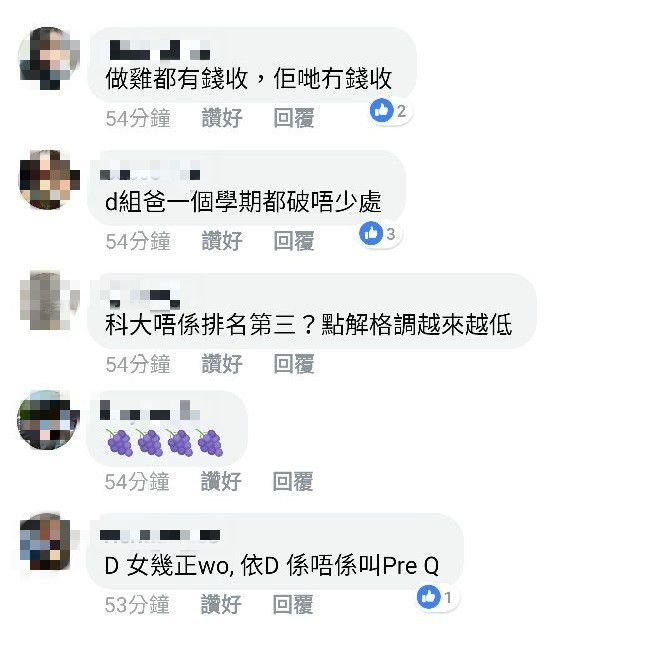Like the 科大唔係排名第三 comment

(222, 364)
